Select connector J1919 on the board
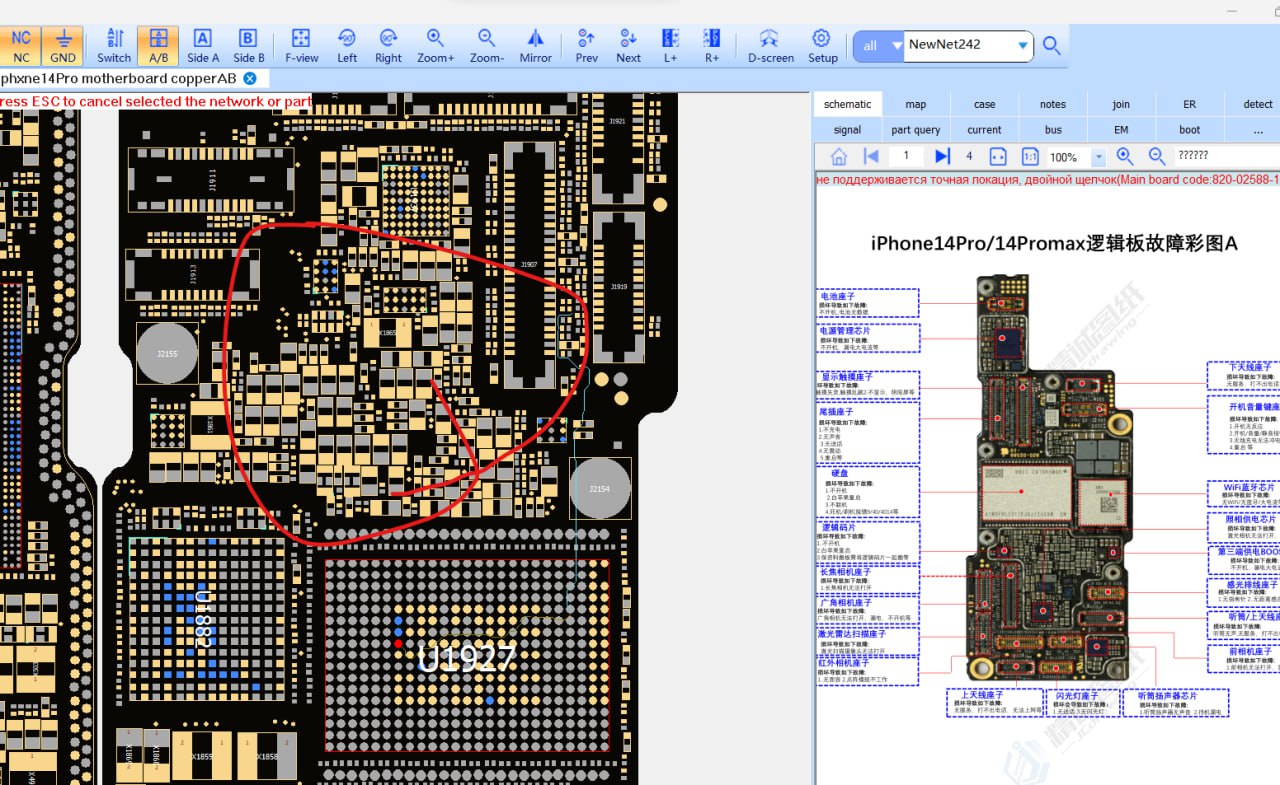The width and height of the screenshot is (1280, 785). 619,288
